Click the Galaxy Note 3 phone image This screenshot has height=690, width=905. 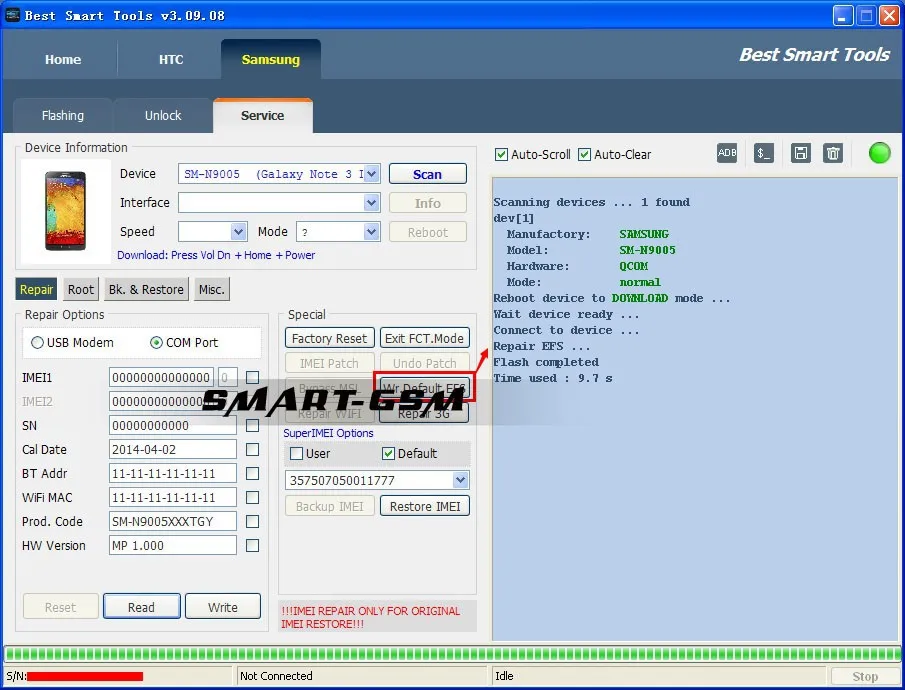tap(65, 211)
